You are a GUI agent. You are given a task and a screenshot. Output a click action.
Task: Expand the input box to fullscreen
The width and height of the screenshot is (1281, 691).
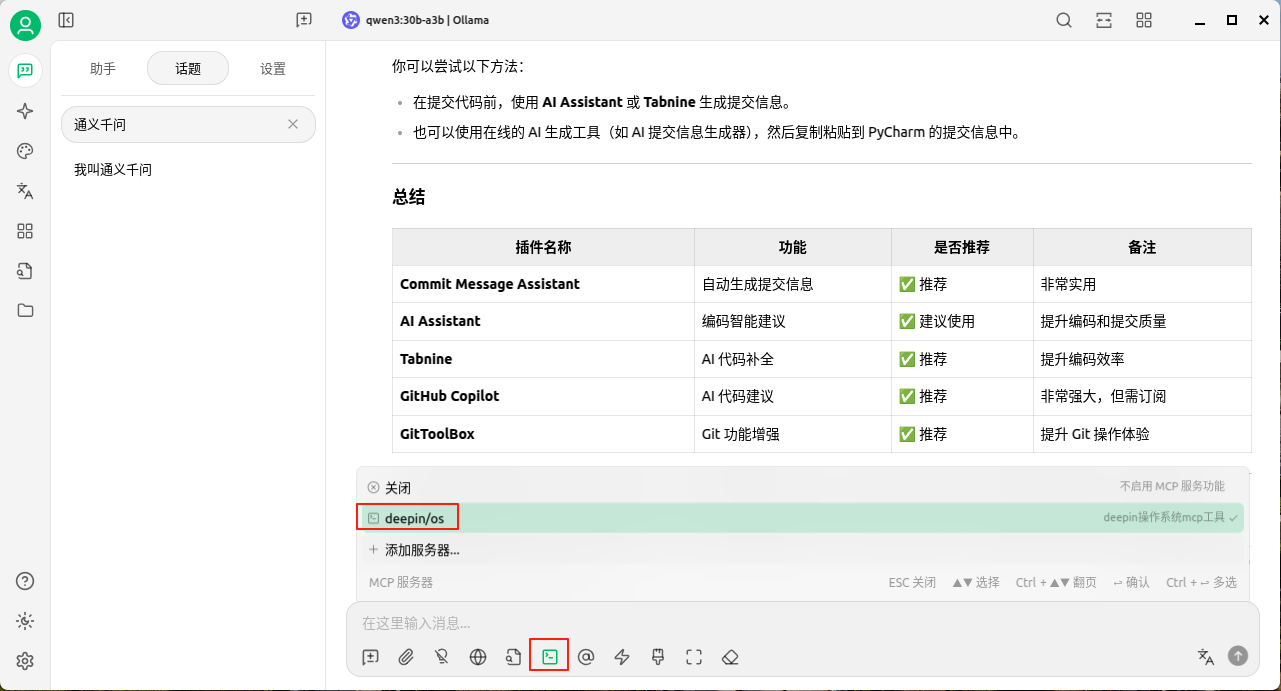(694, 657)
